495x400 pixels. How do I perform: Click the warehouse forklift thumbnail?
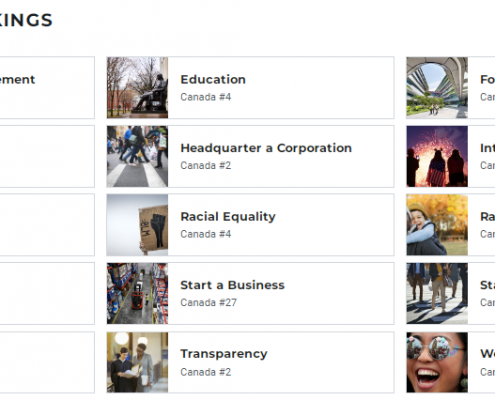point(137,293)
